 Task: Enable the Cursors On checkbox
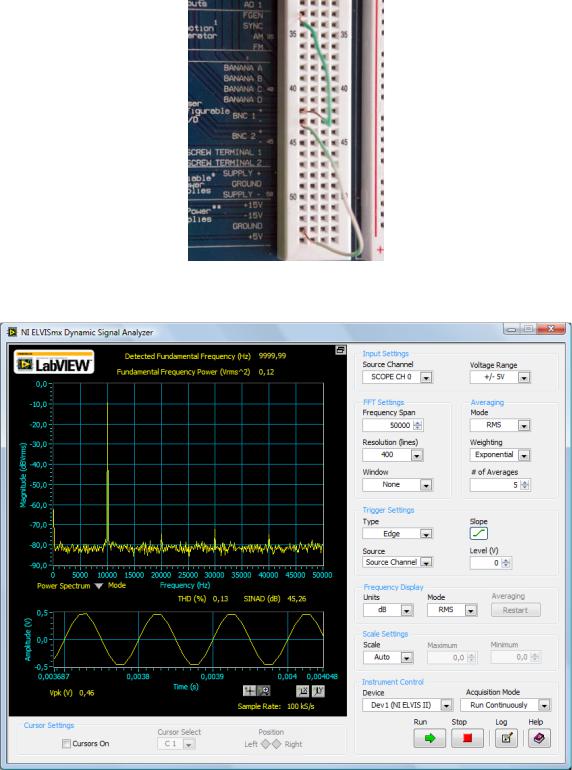(x=66, y=743)
